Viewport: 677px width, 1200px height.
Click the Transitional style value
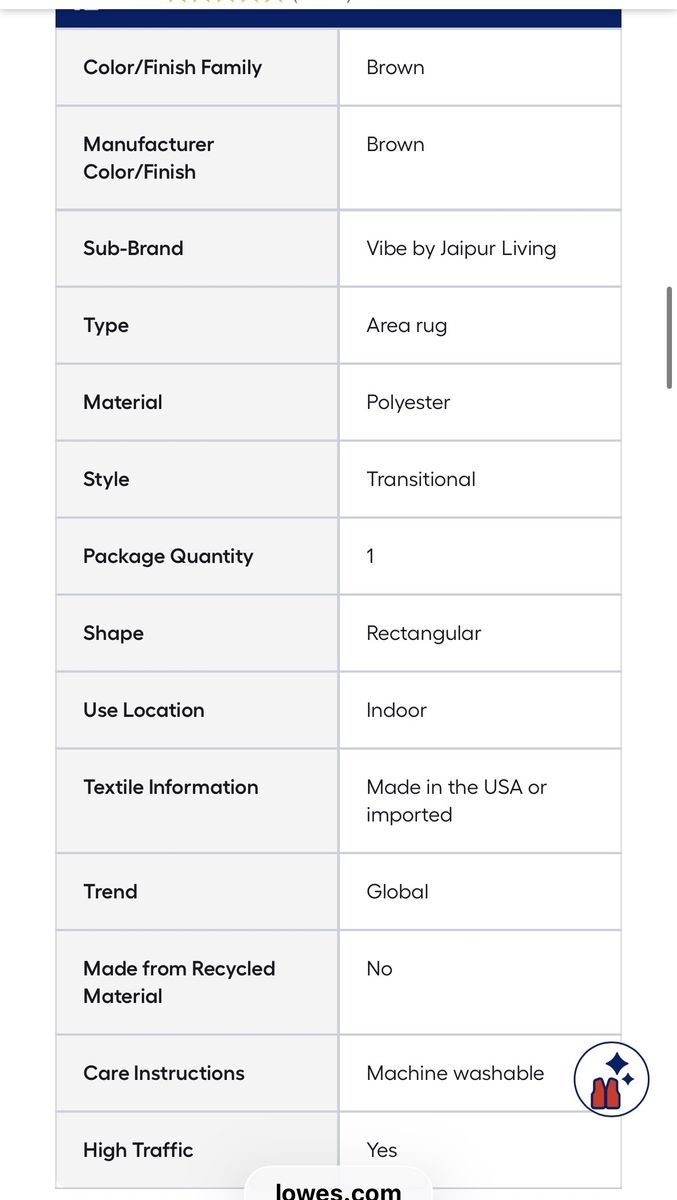click(x=421, y=479)
